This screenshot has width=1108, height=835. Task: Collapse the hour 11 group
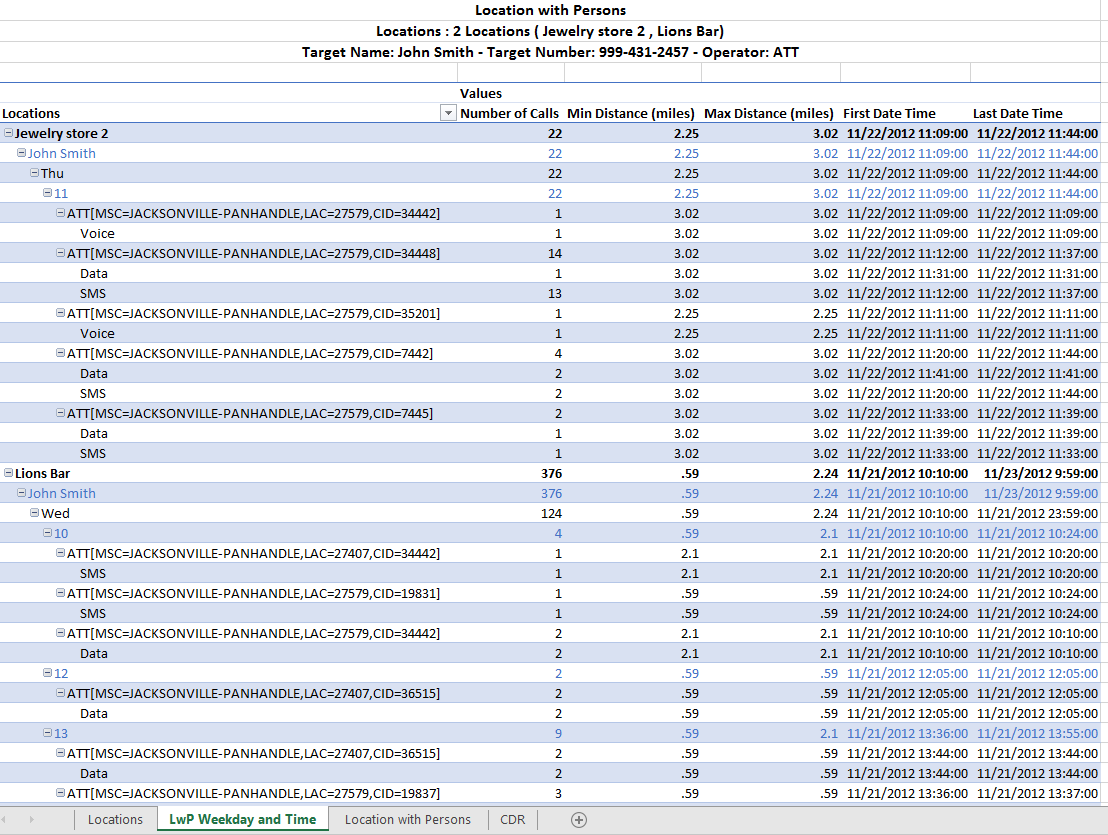(47, 193)
